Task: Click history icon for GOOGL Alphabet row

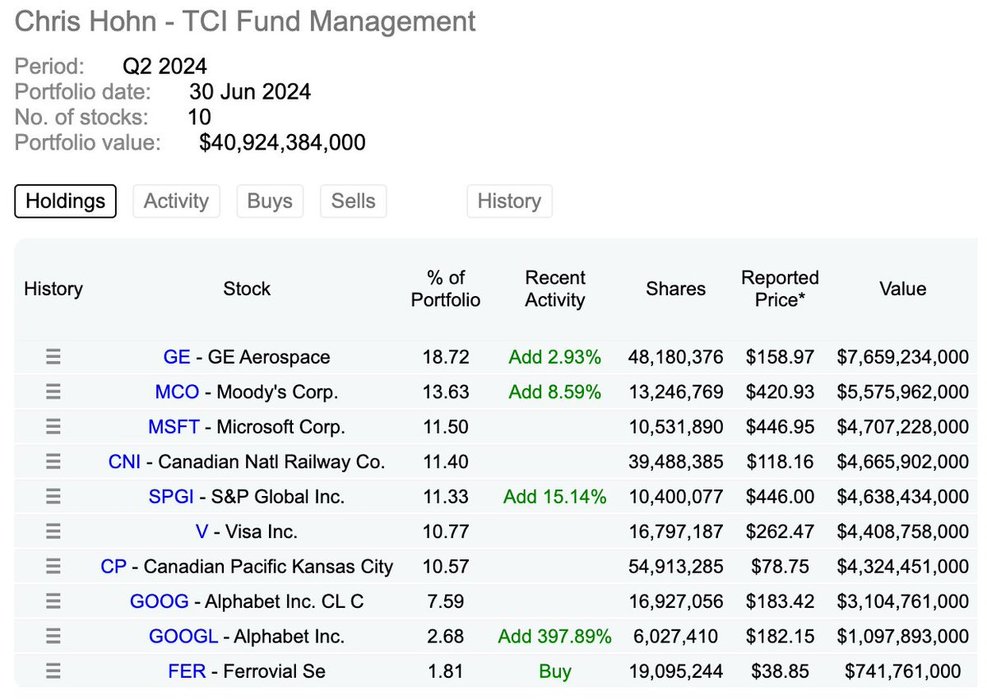Action: point(53,637)
